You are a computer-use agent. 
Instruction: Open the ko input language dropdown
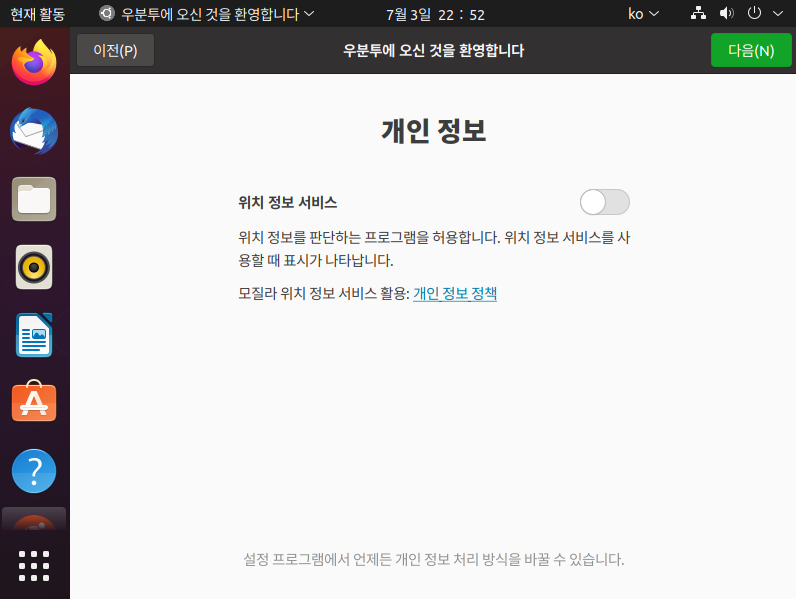643,14
